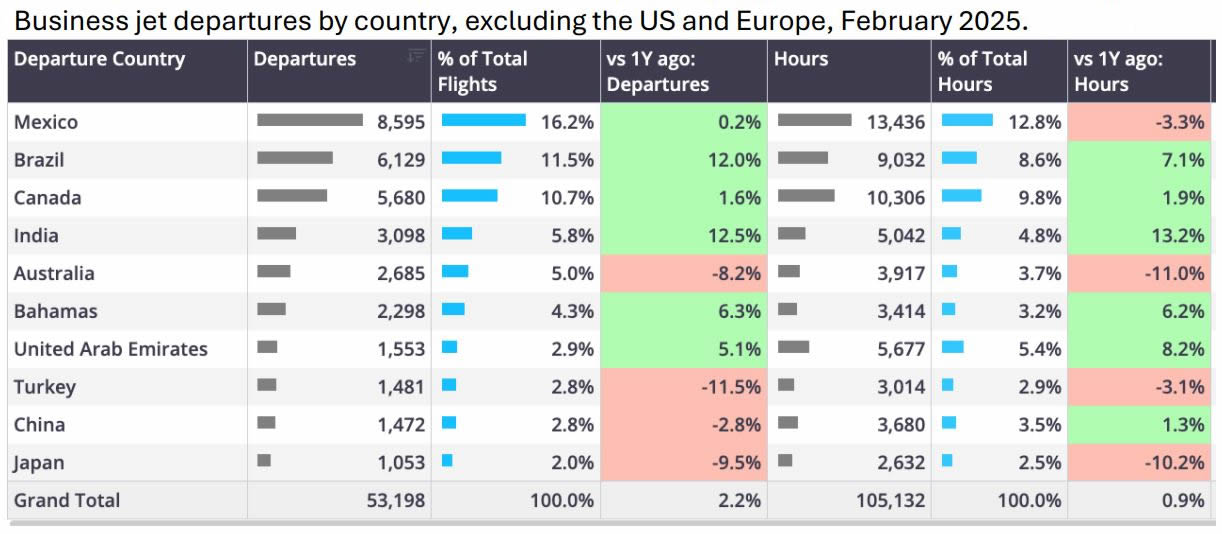The width and height of the screenshot is (1222, 534).
Task: Click the % of Total Flights header
Action: click(x=482, y=71)
